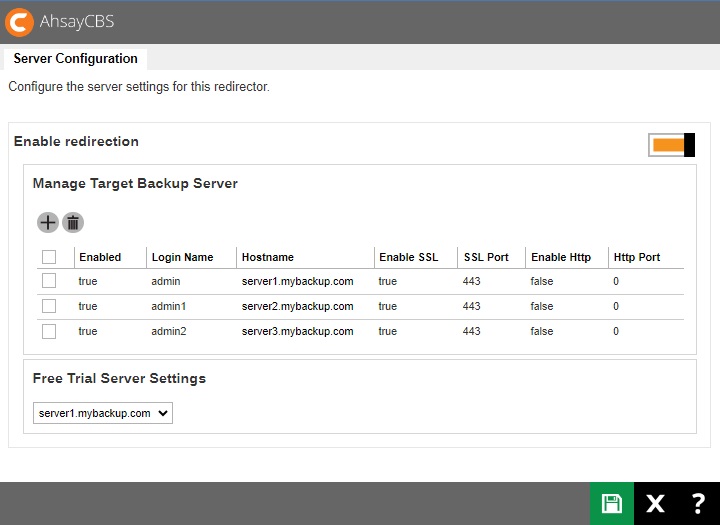
Task: Click the Http Port column header
Action: coord(637,257)
